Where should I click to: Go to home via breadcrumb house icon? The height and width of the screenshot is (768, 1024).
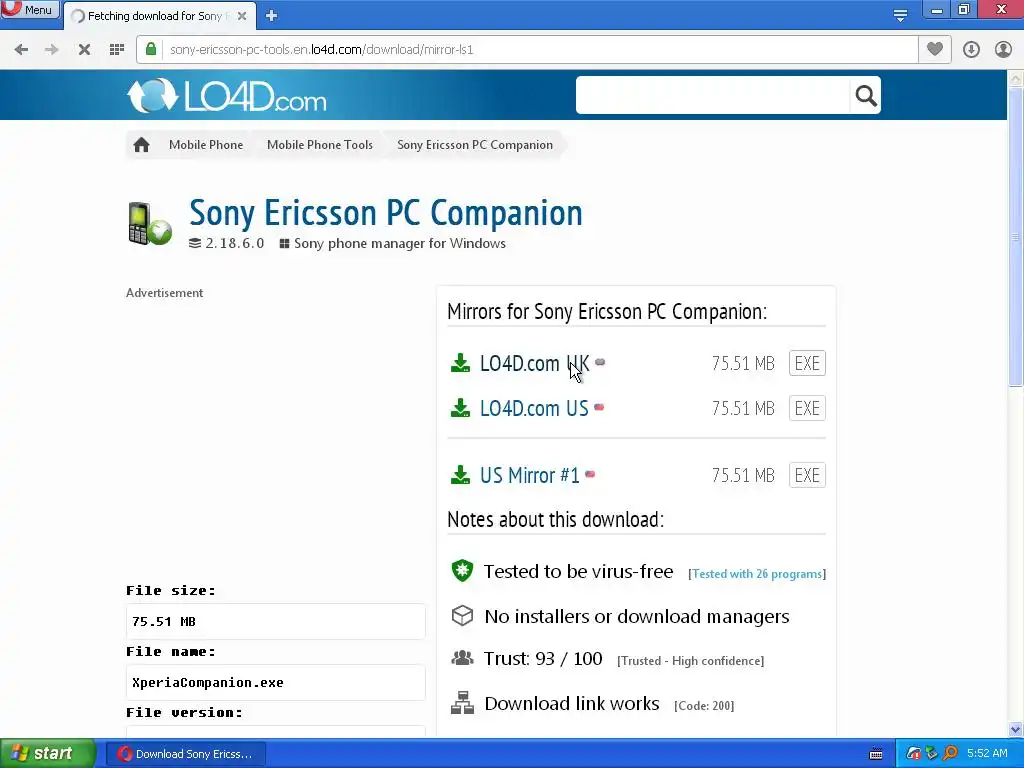point(141,145)
